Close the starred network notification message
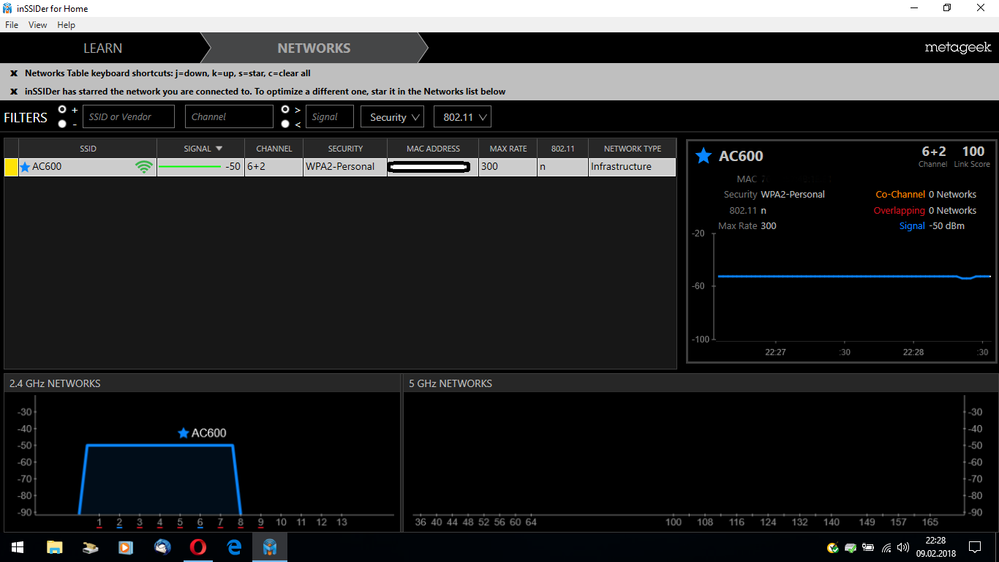999x562 pixels. point(14,91)
